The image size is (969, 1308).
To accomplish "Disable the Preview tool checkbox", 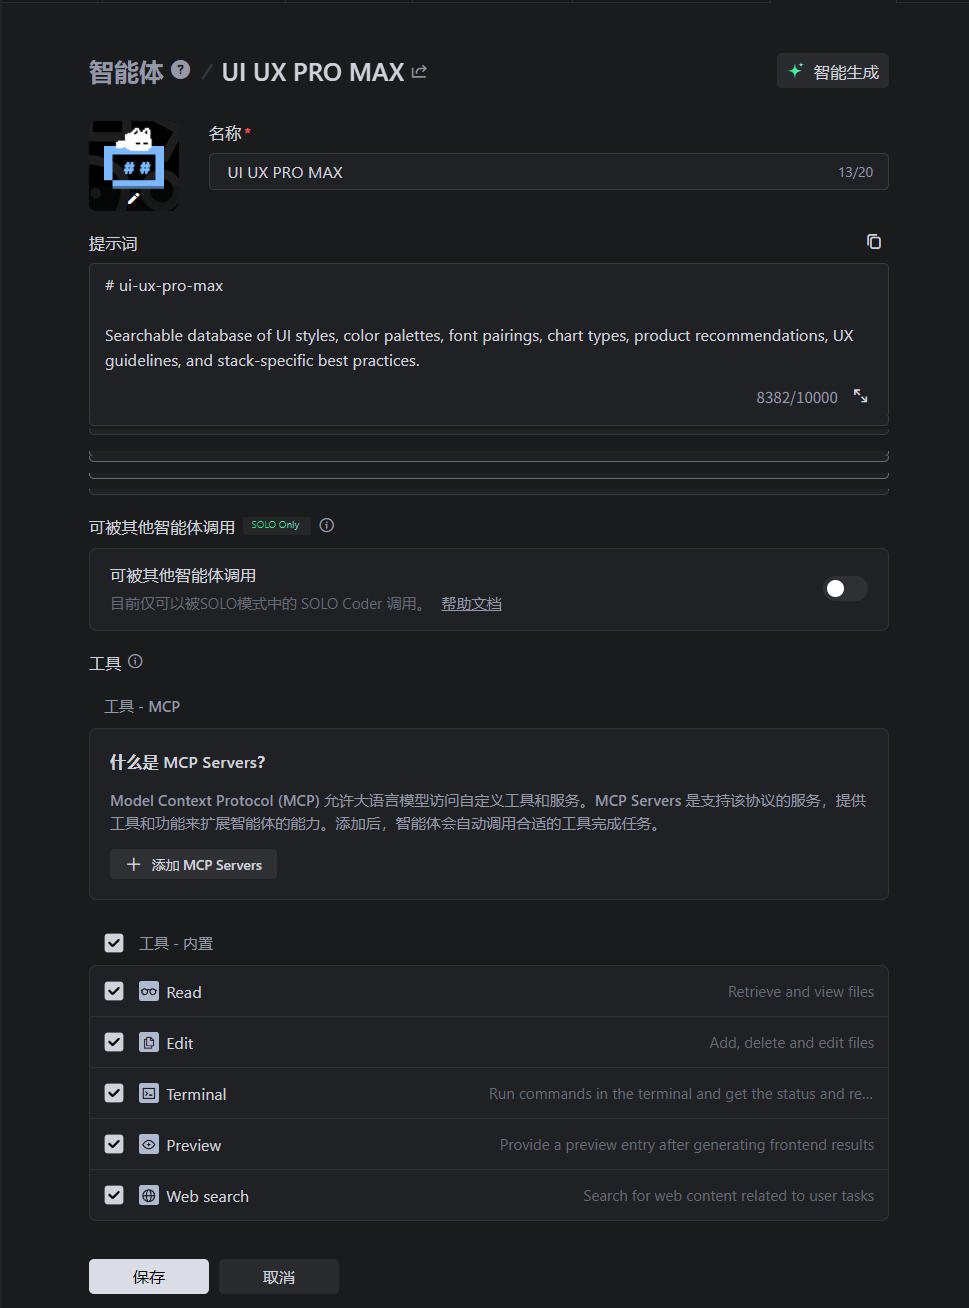I will click(x=114, y=1144).
